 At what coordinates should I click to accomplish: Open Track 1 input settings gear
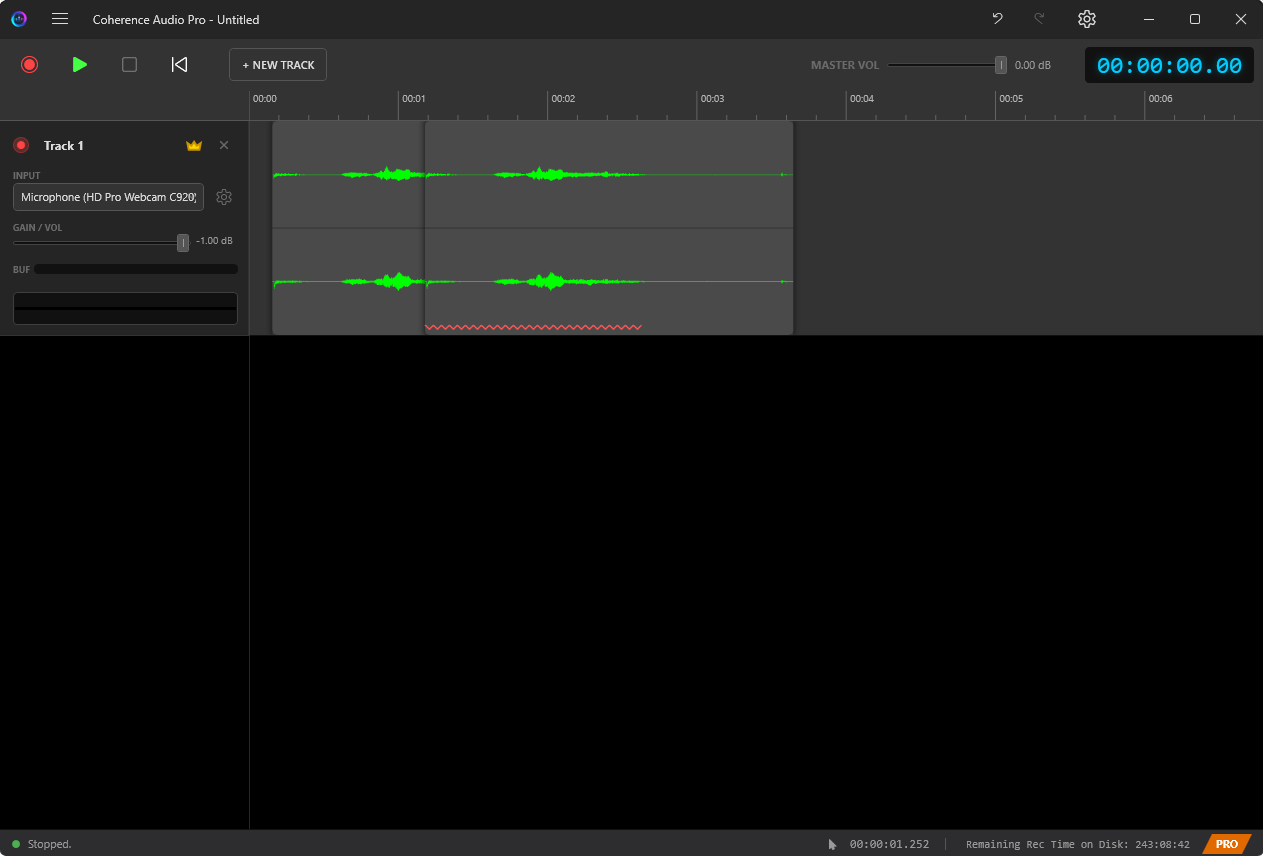224,197
